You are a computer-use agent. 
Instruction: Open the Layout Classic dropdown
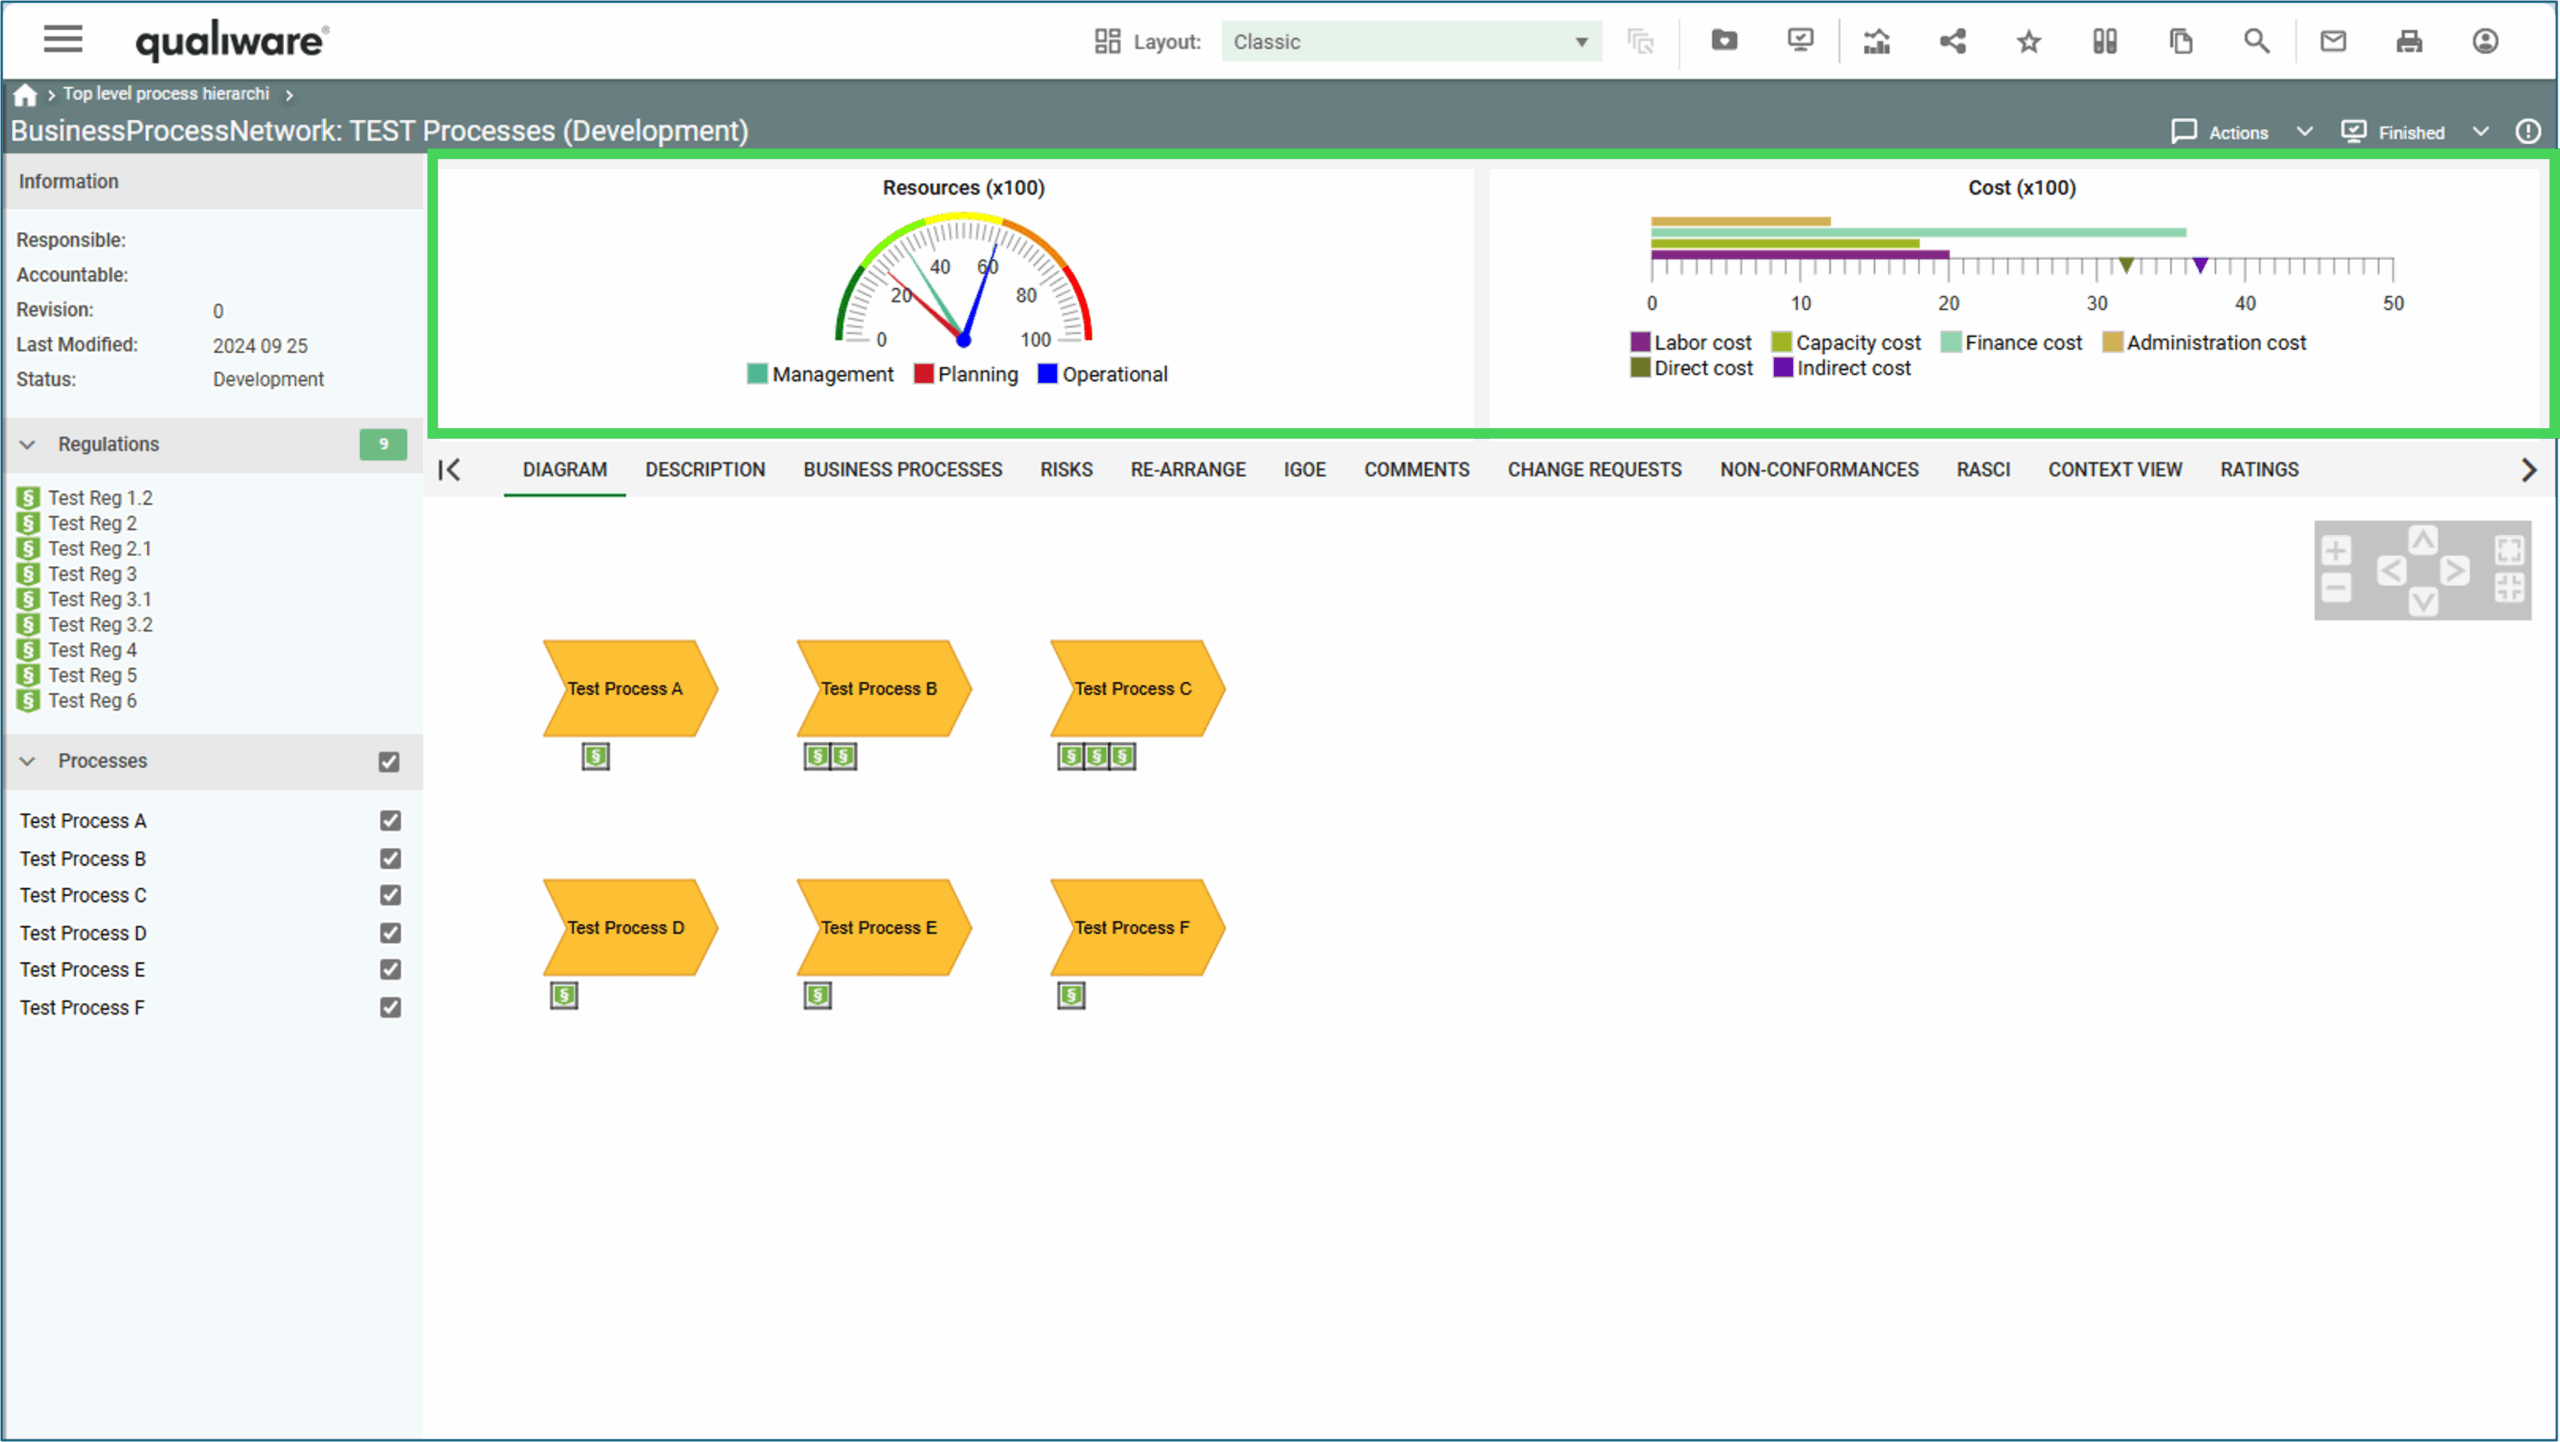[1410, 42]
